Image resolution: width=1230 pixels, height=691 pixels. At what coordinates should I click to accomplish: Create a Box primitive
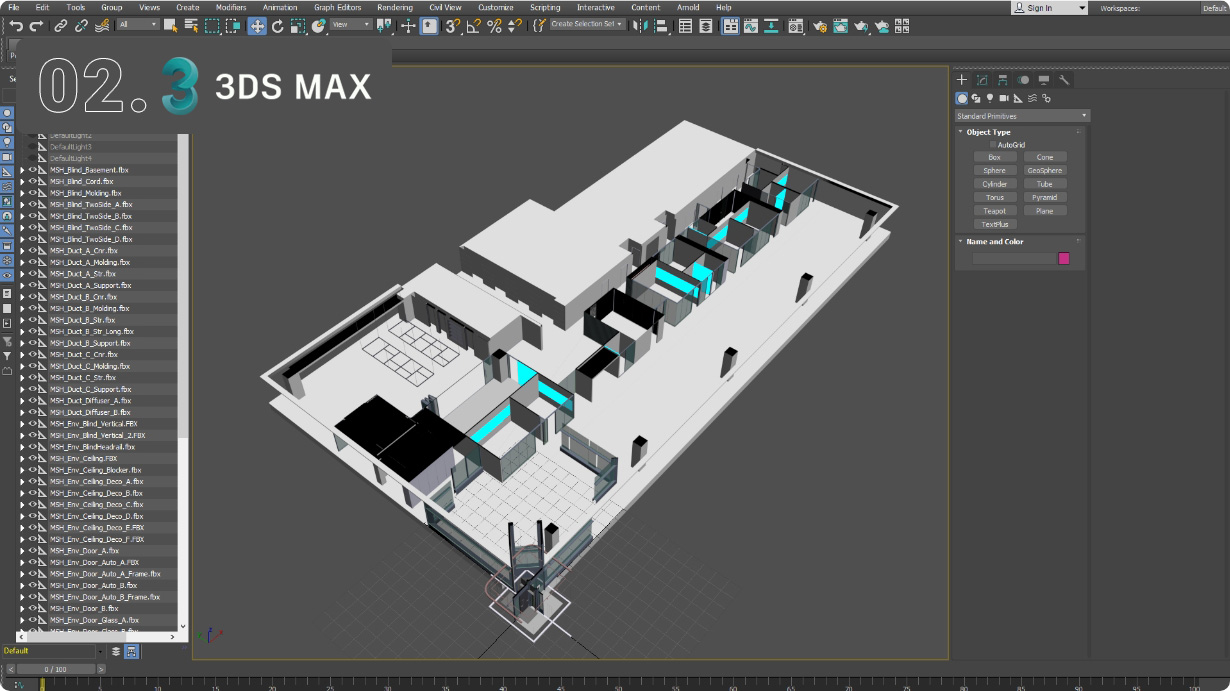point(994,157)
